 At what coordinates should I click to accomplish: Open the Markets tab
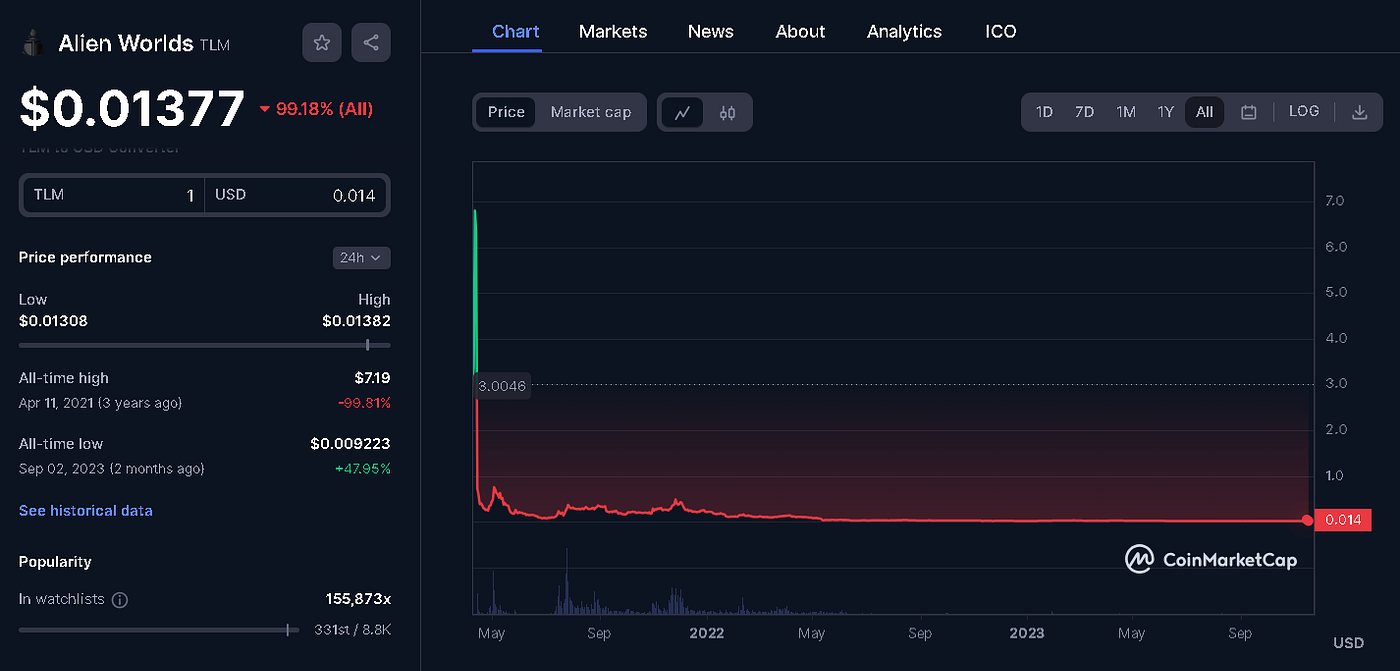[613, 31]
